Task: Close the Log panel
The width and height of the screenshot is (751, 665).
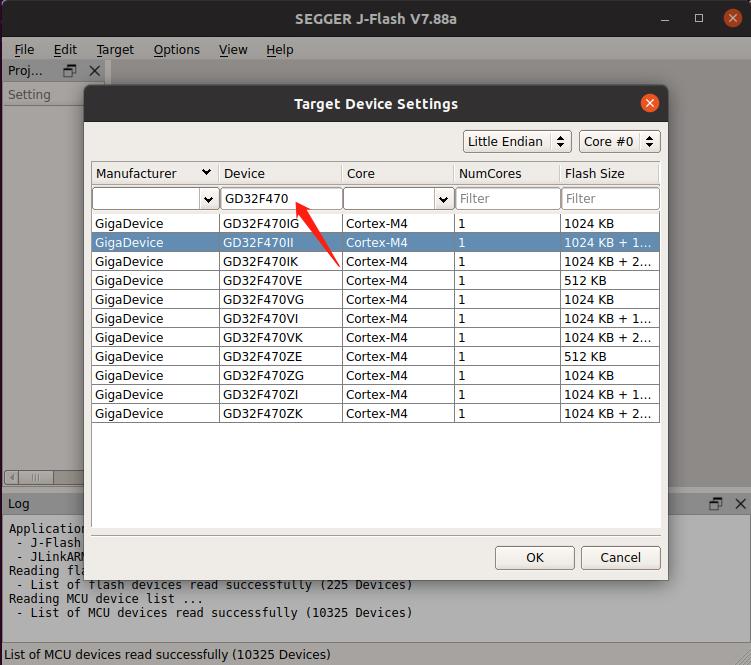Action: point(740,504)
